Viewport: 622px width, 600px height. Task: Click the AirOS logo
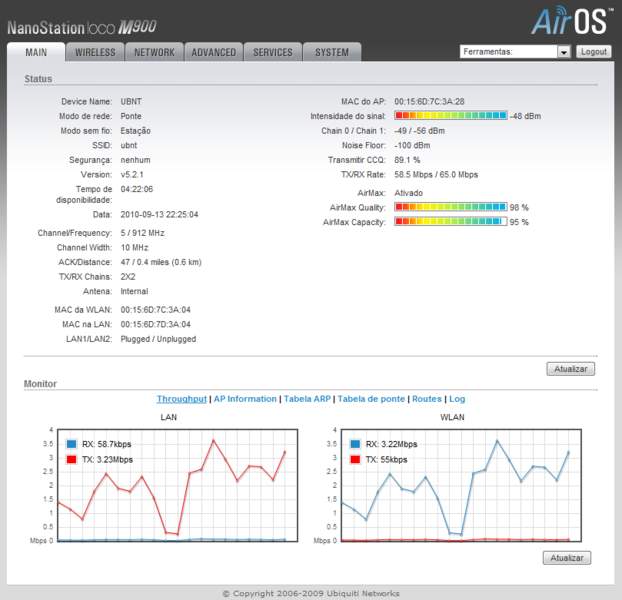tap(570, 21)
